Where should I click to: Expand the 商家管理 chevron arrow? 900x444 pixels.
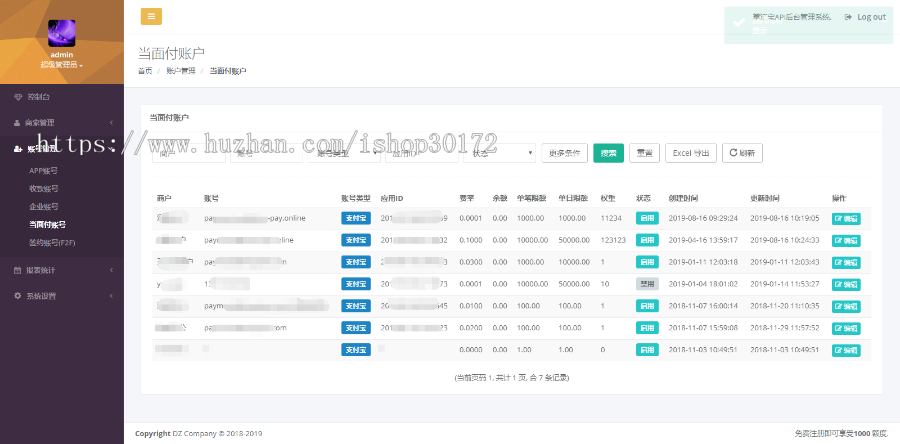111,123
